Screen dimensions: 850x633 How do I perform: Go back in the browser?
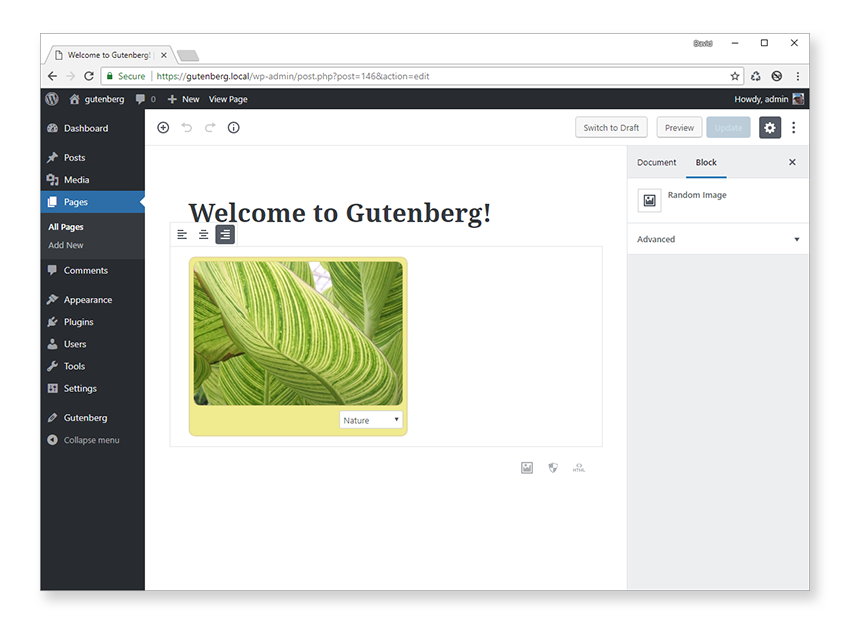tap(52, 76)
